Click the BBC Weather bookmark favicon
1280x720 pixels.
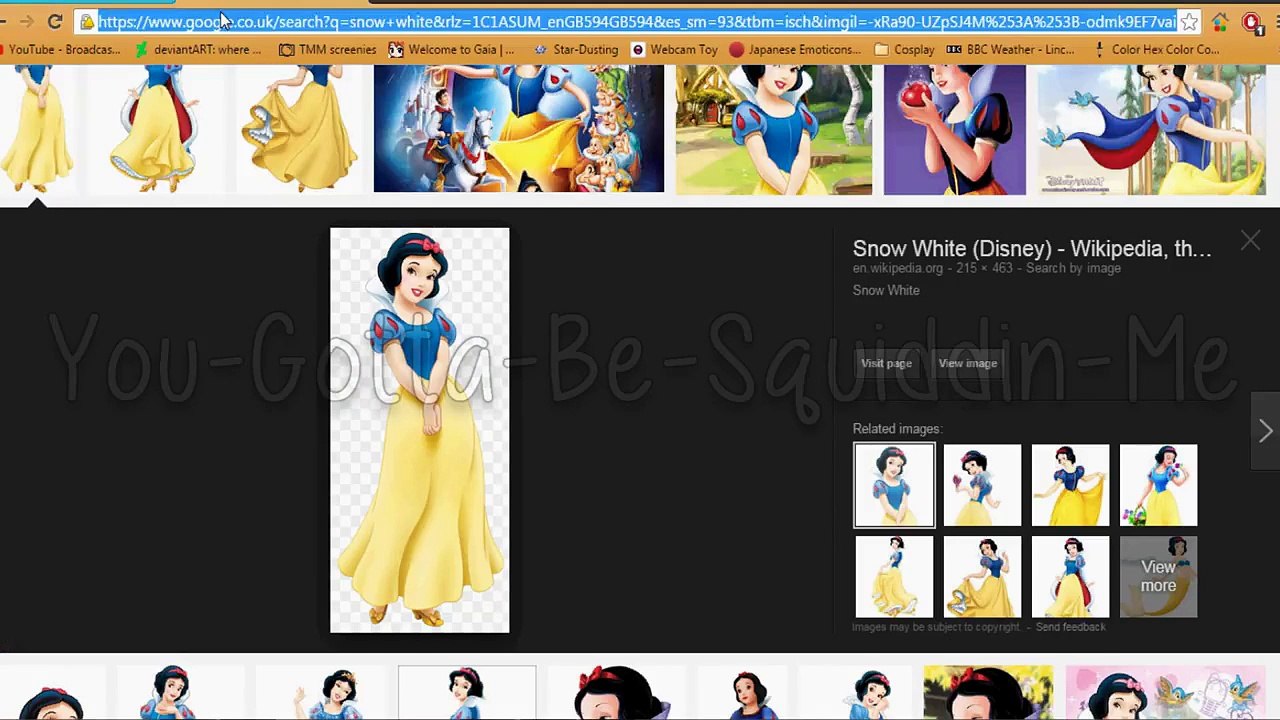coord(954,49)
